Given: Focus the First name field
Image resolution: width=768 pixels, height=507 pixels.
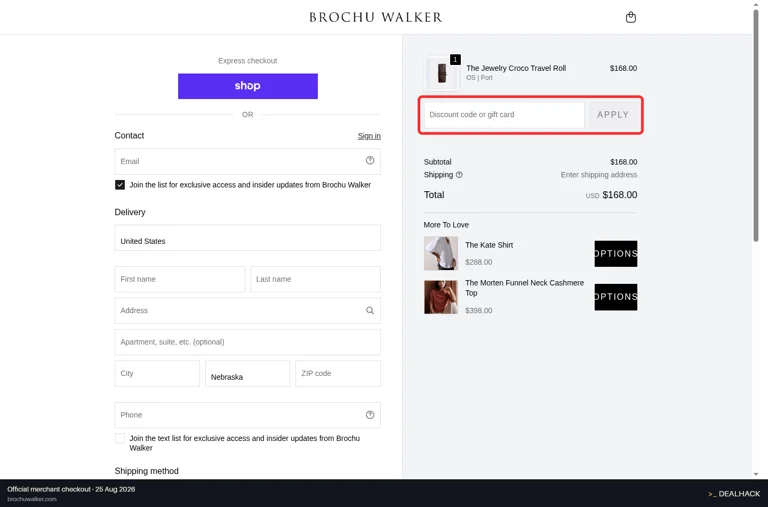Looking at the screenshot, I should pyautogui.click(x=180, y=279).
